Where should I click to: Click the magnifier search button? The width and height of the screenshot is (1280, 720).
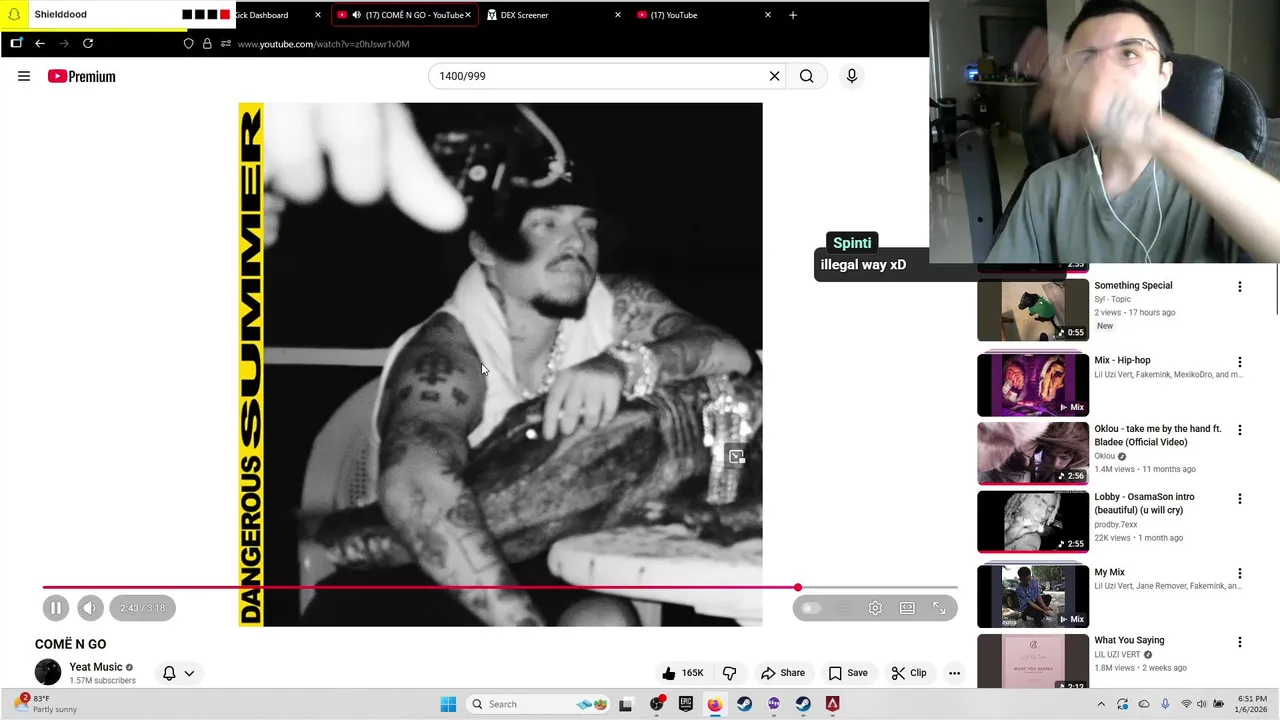pyautogui.click(x=806, y=76)
